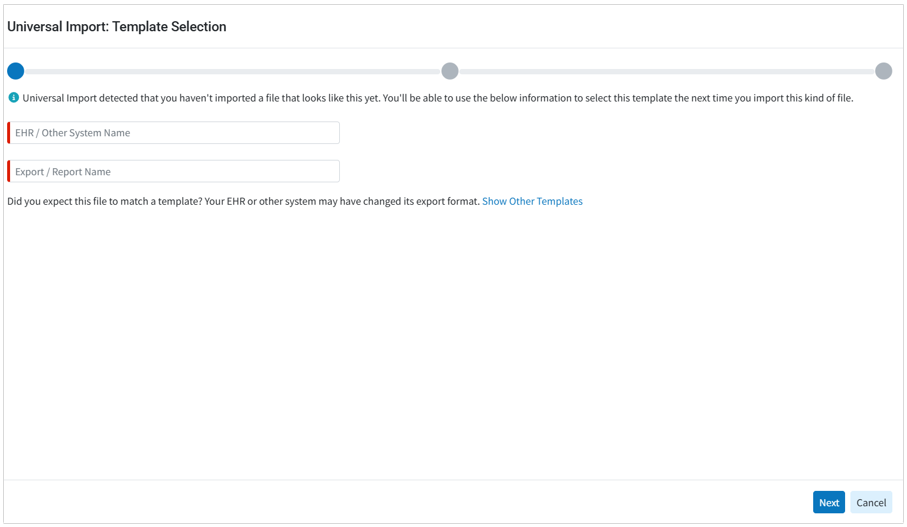
Task: Cancel the Universal Import dialog
Action: (870, 503)
